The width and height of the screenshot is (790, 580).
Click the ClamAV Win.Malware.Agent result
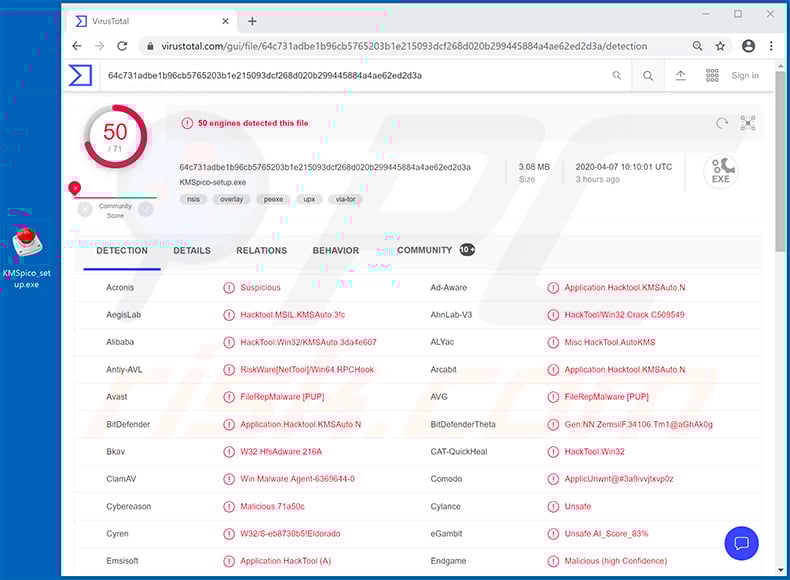pyautogui.click(x=297, y=479)
